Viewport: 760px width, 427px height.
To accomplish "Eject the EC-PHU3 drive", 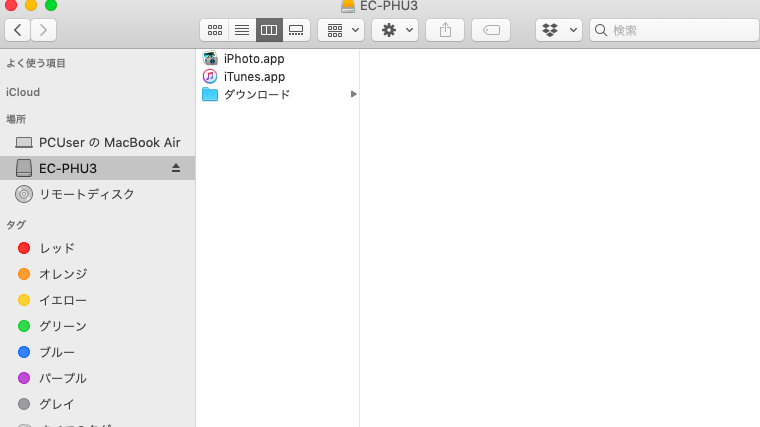I will pos(176,168).
